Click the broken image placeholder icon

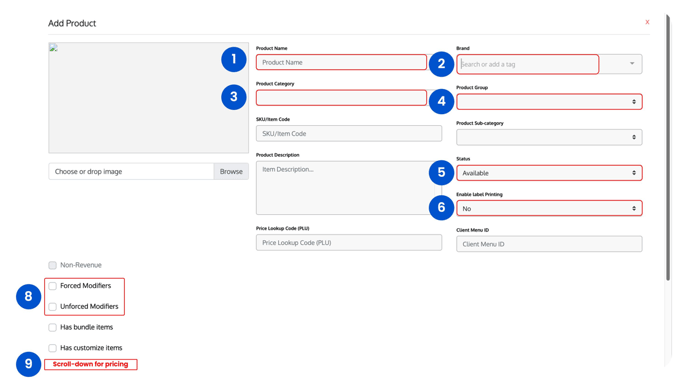point(54,48)
